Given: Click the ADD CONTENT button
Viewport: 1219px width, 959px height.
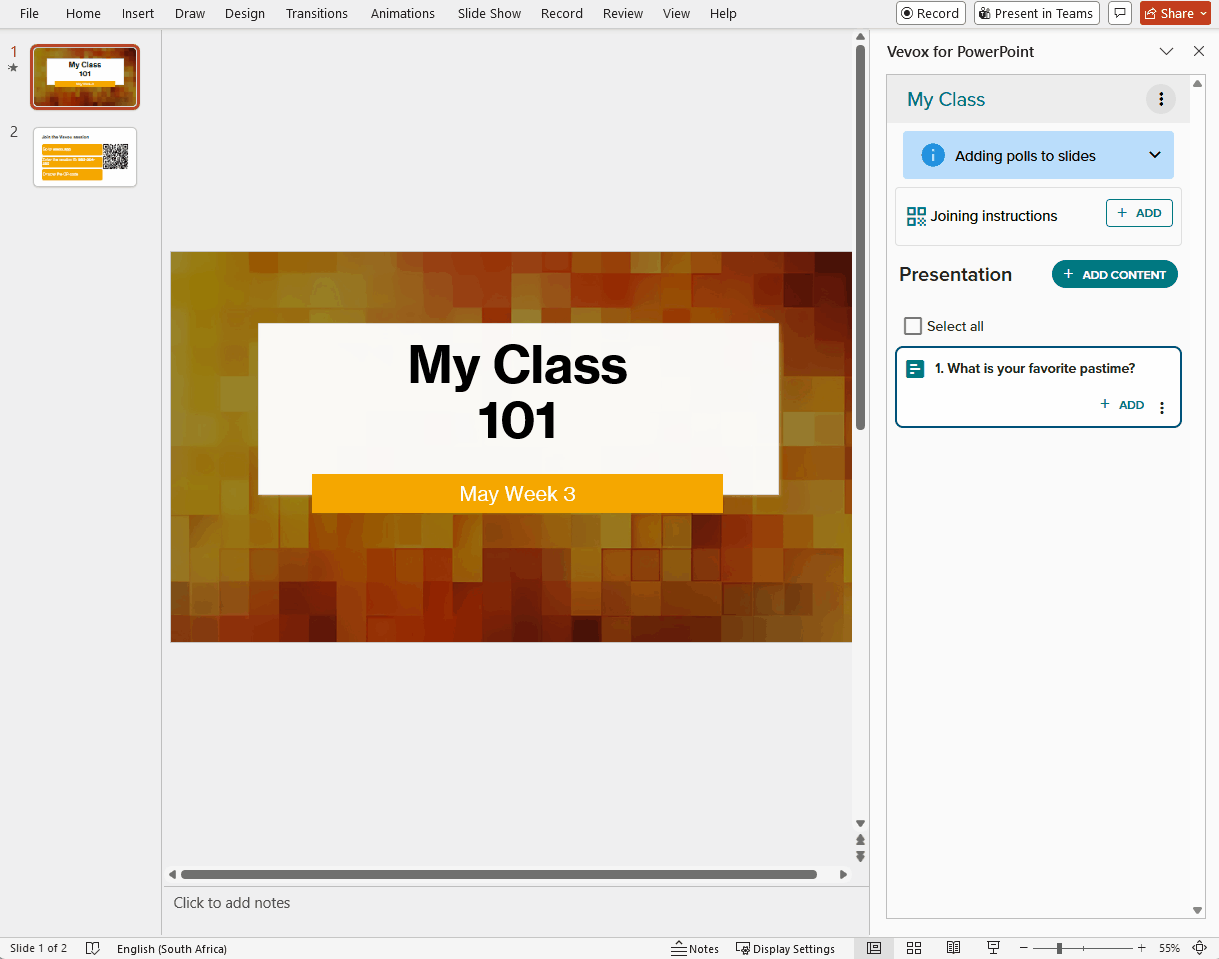Looking at the screenshot, I should point(1115,274).
